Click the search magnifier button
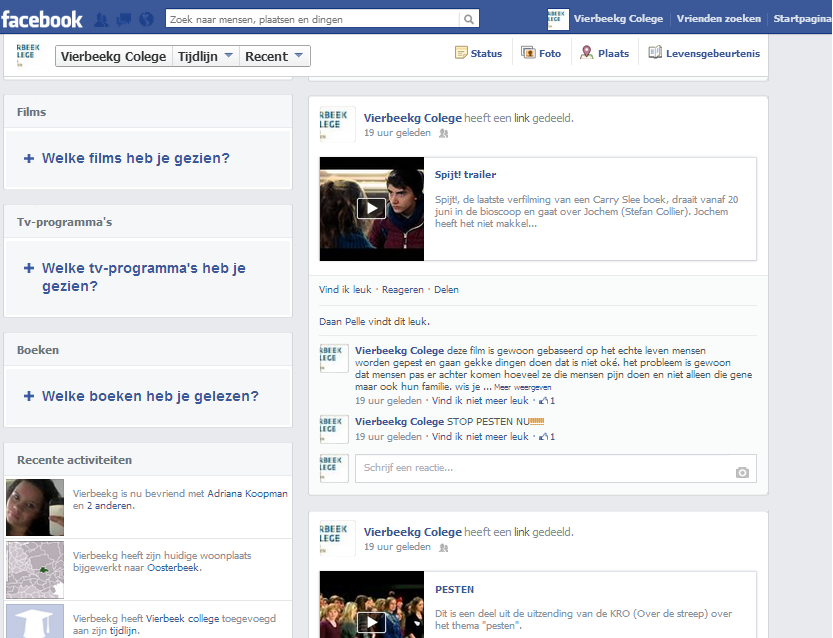 [469, 19]
